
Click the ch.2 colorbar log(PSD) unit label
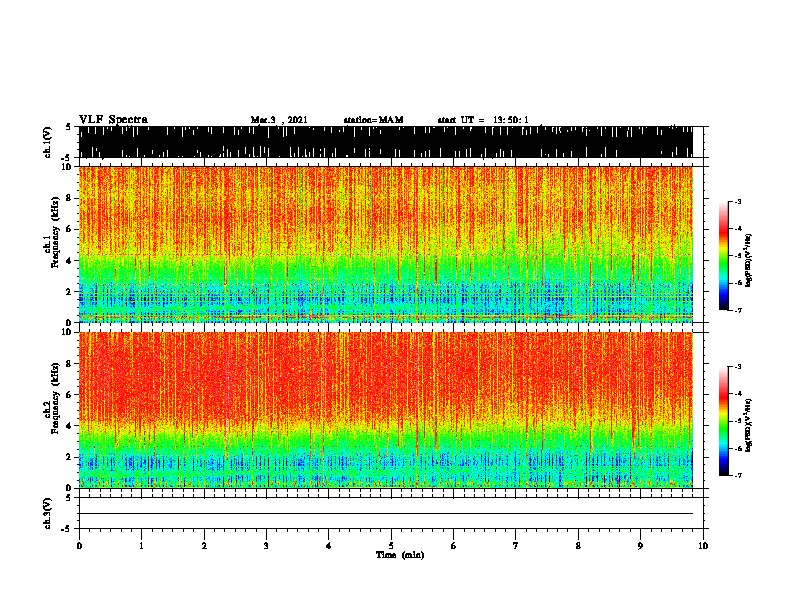pyautogui.click(x=749, y=425)
